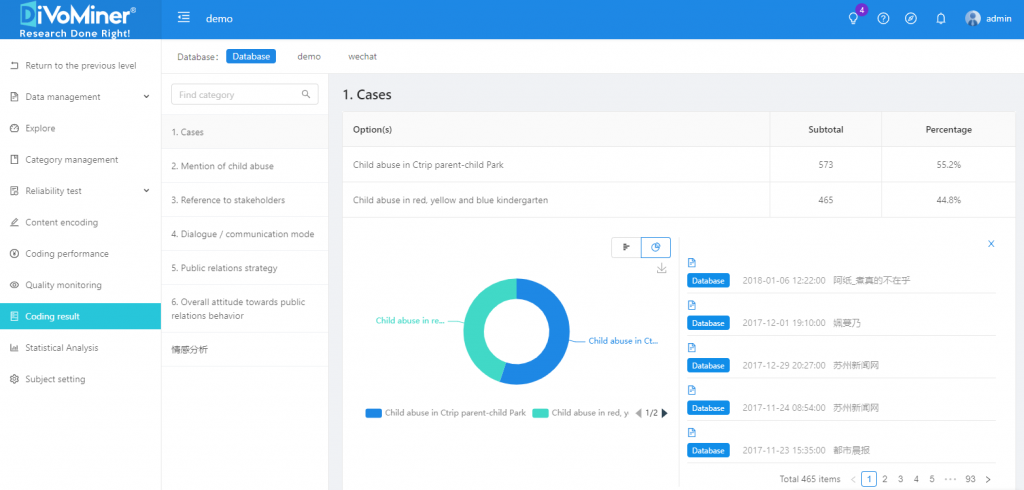Select the wechat database tab
The height and width of the screenshot is (490, 1024).
pyautogui.click(x=362, y=57)
